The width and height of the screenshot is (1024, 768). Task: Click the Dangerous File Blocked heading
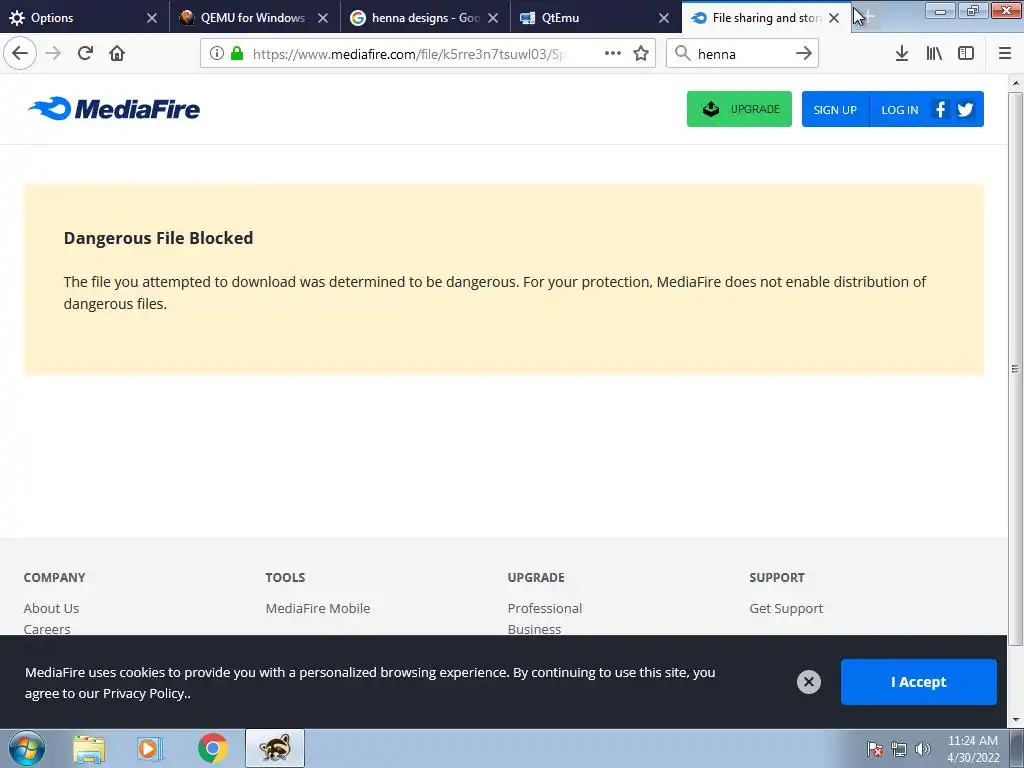(158, 238)
